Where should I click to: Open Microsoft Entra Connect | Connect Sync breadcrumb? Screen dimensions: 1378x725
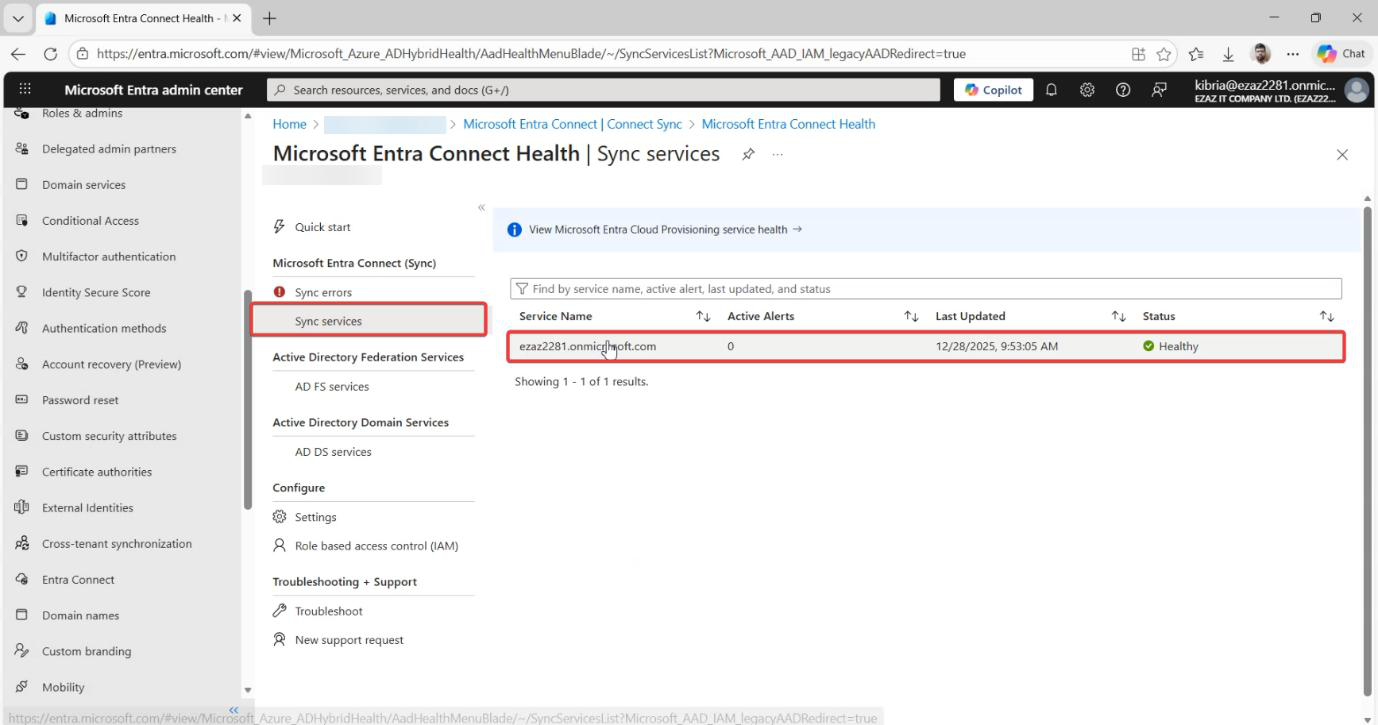coord(572,124)
